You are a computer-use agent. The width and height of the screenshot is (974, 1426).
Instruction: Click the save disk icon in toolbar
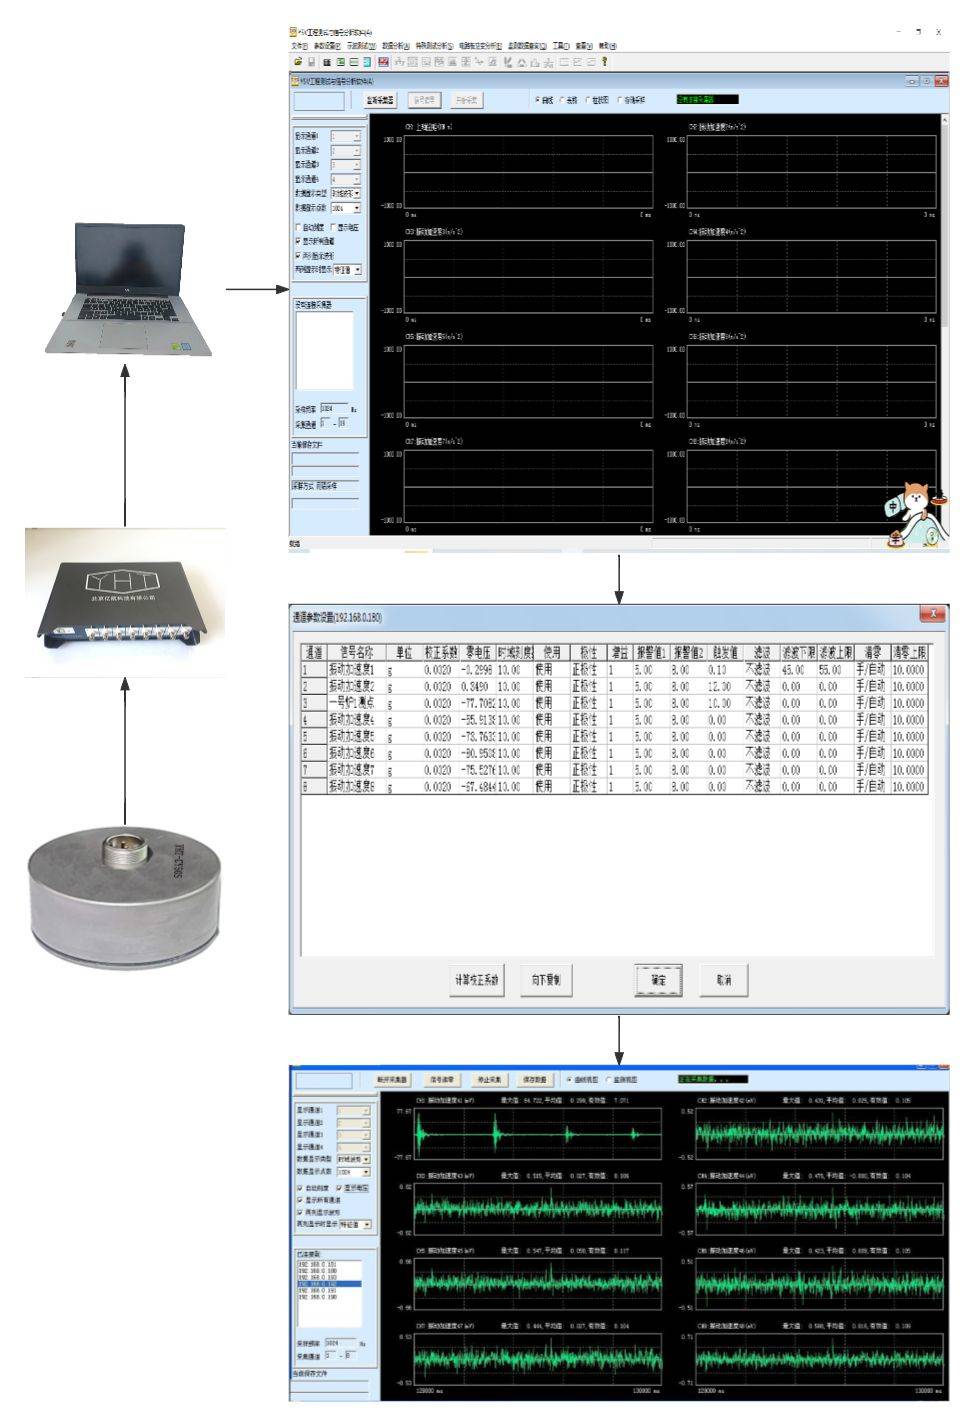(310, 62)
